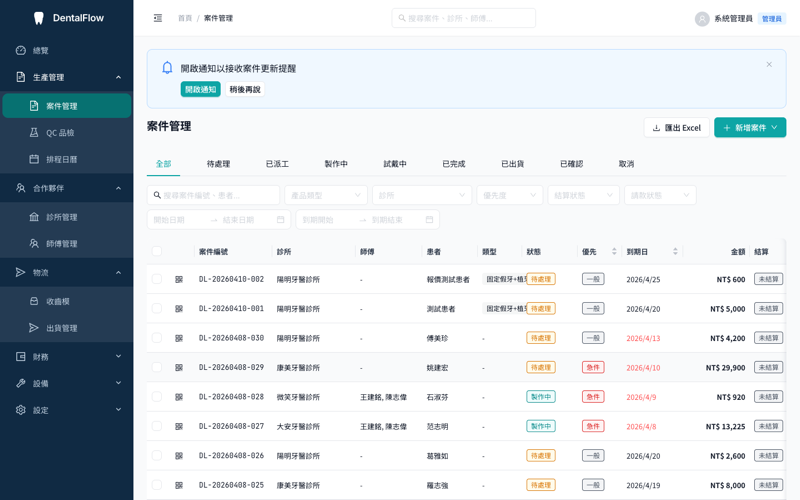This screenshot has height=500, width=800.
Task: Switch to the 待處理 tab
Action: point(218,164)
